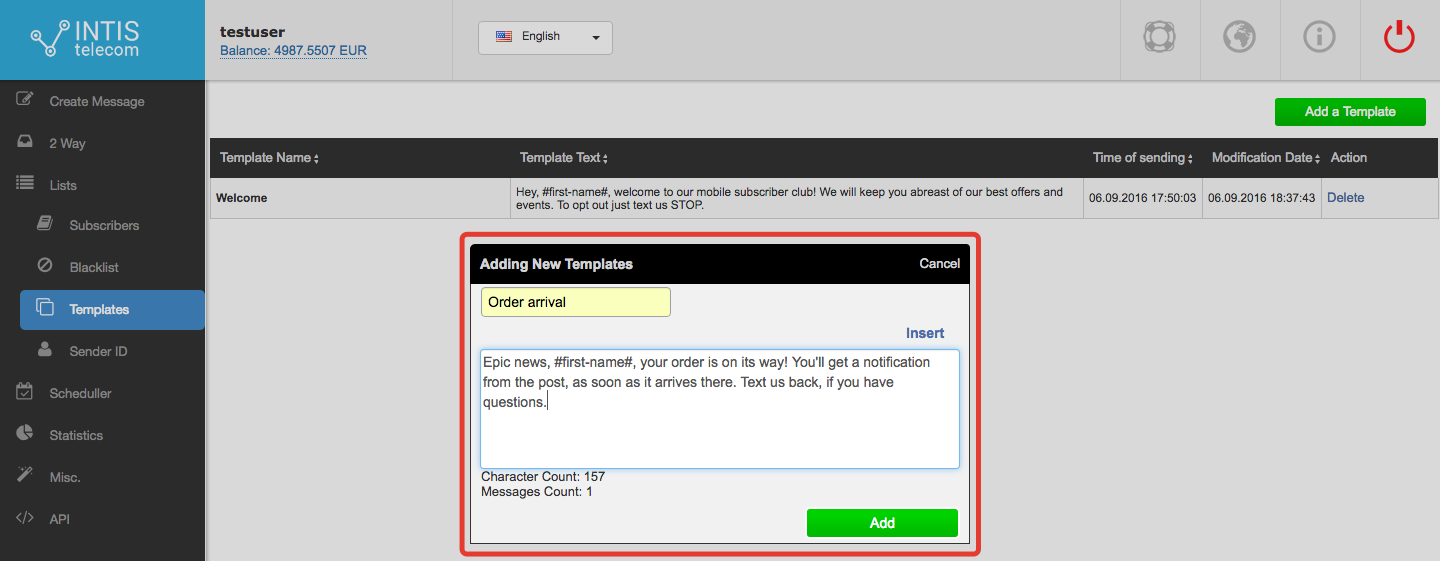Click into the template text area
The height and width of the screenshot is (561, 1440).
pyautogui.click(x=720, y=409)
